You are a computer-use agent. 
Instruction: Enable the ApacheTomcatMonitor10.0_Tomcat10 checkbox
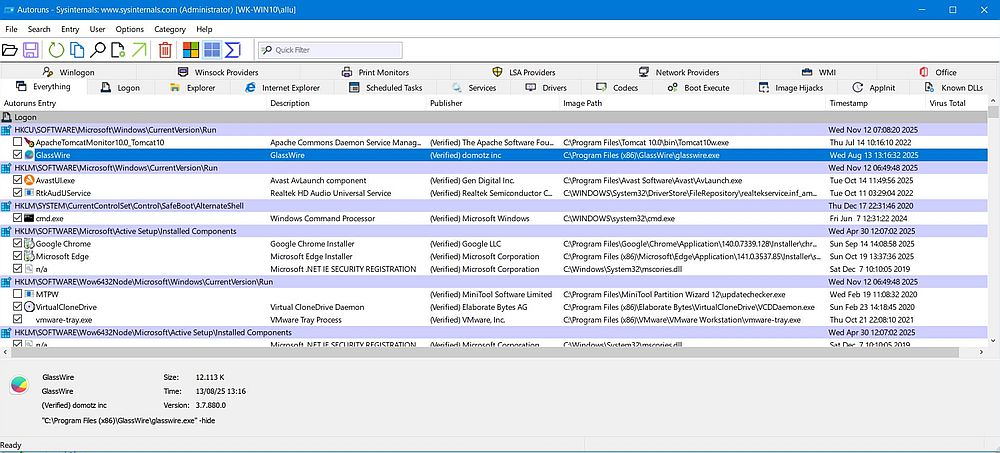click(18, 142)
